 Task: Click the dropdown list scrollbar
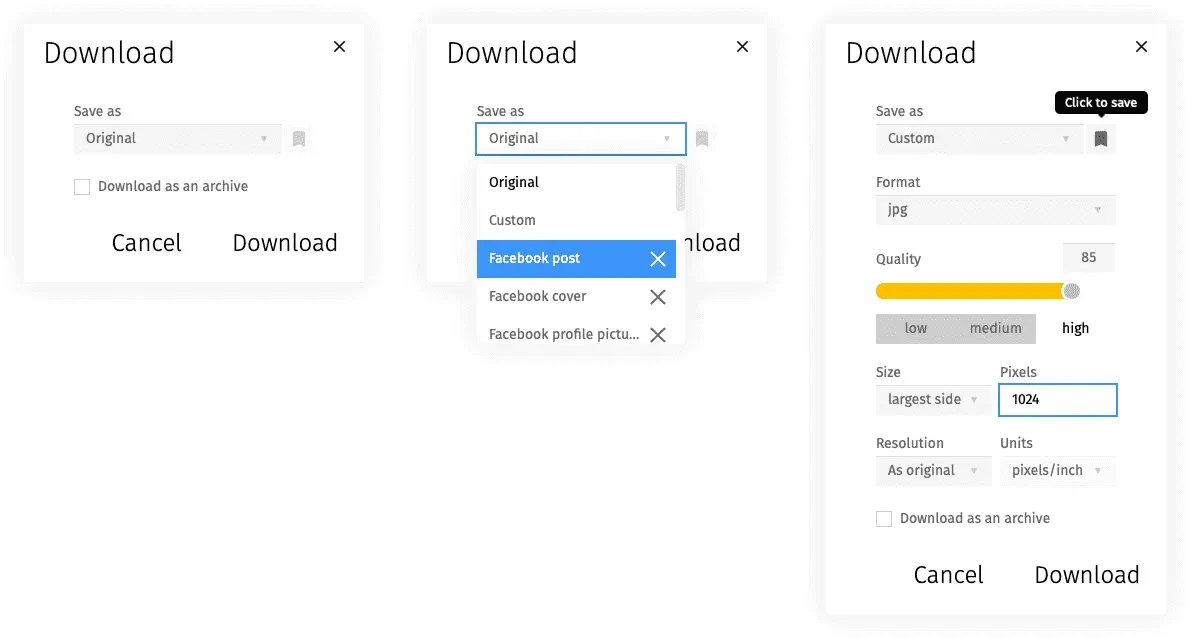pos(680,188)
